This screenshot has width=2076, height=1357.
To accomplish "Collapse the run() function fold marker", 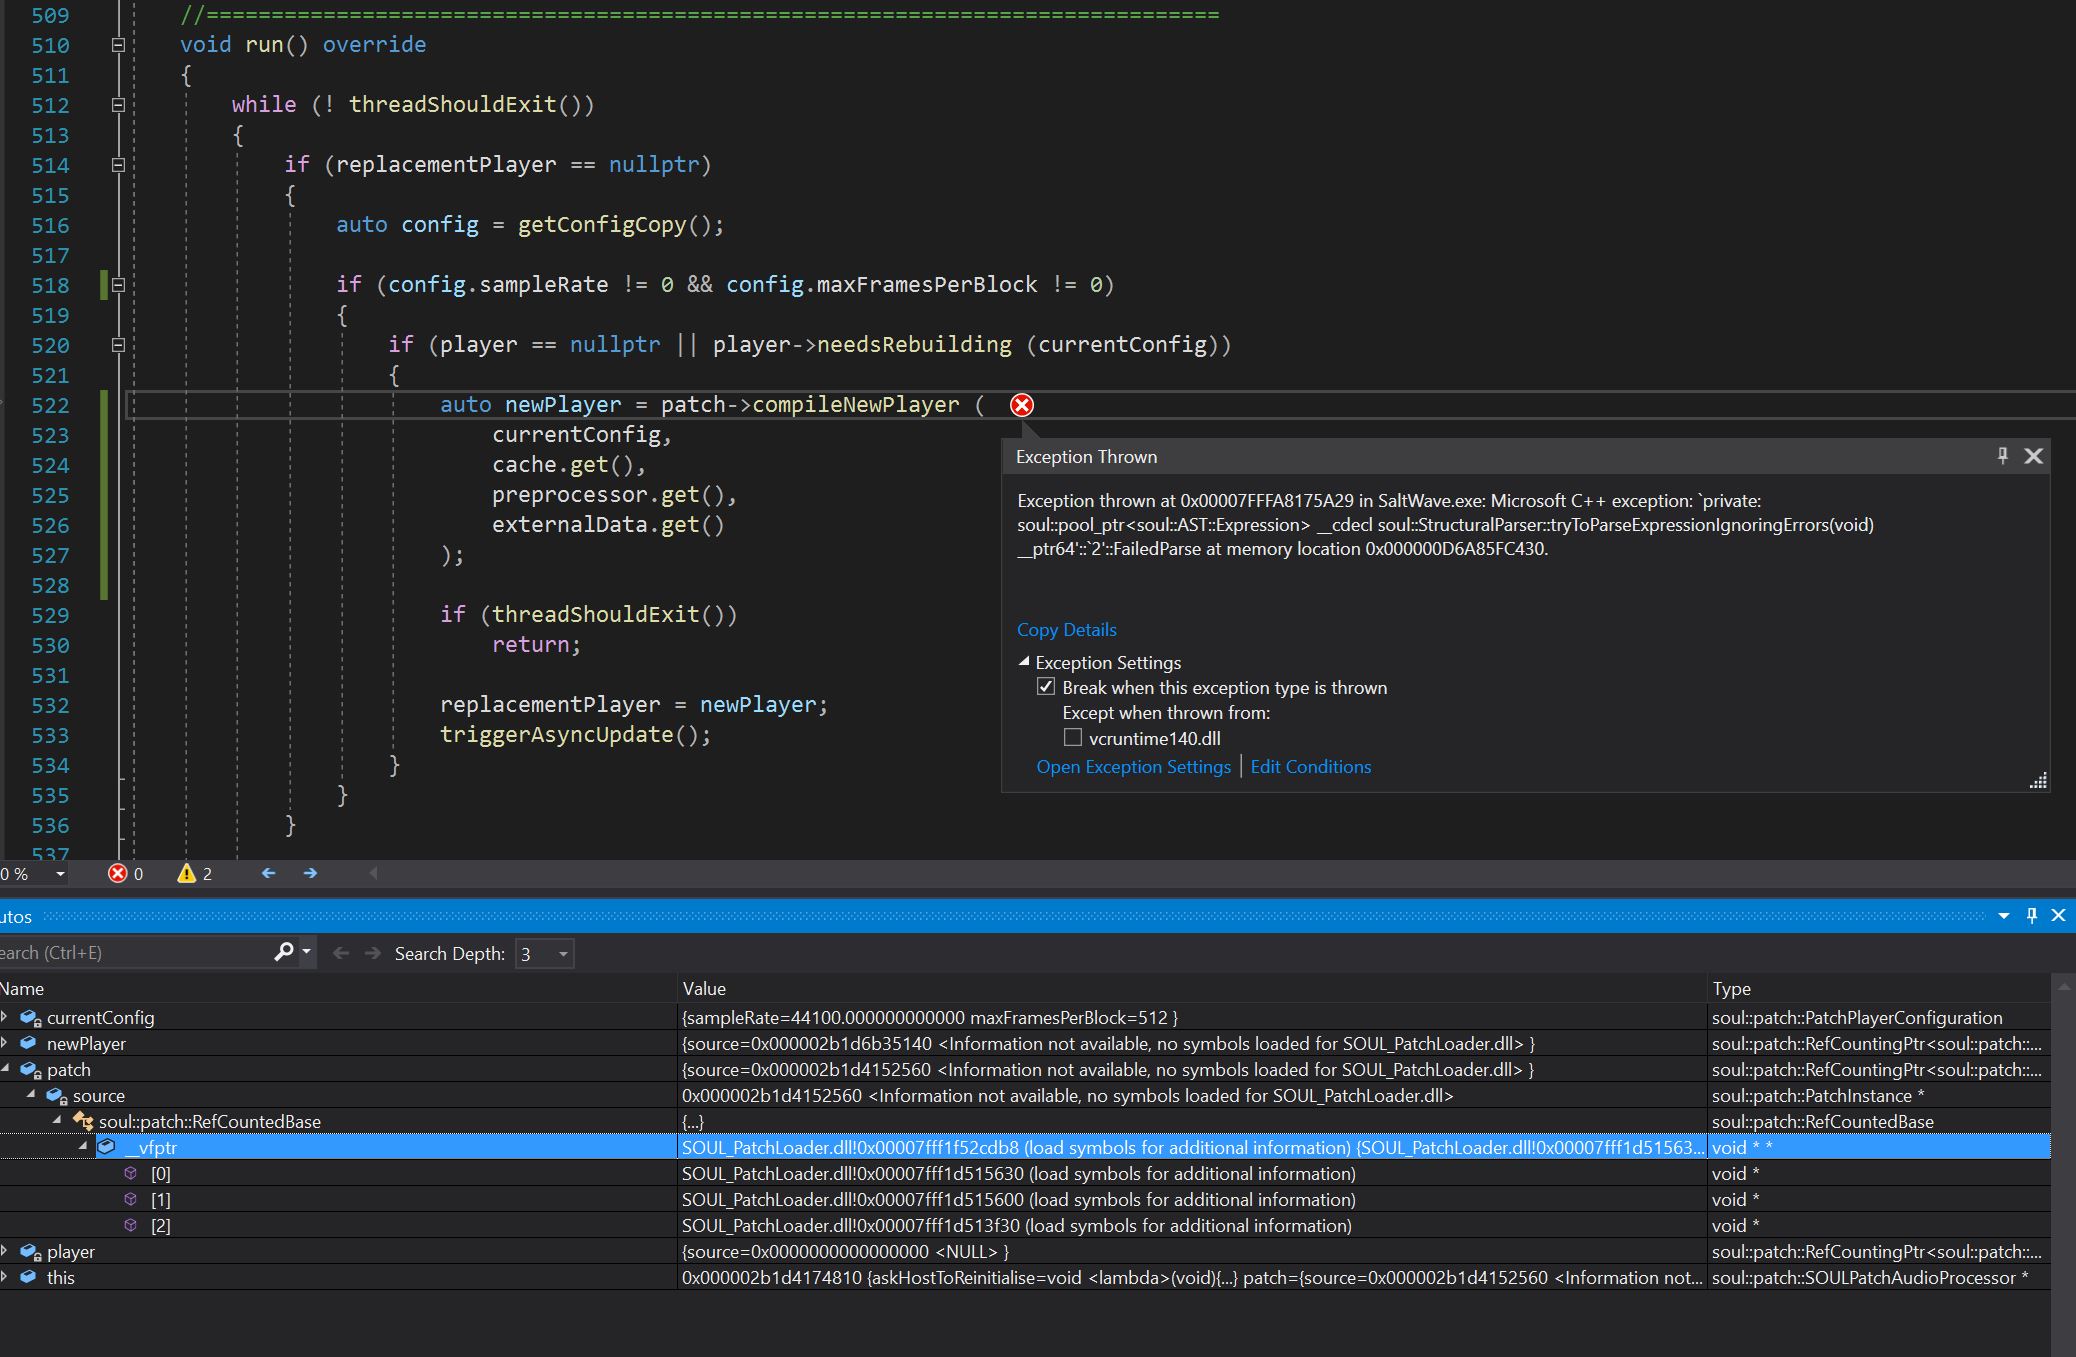I will pyautogui.click(x=118, y=45).
